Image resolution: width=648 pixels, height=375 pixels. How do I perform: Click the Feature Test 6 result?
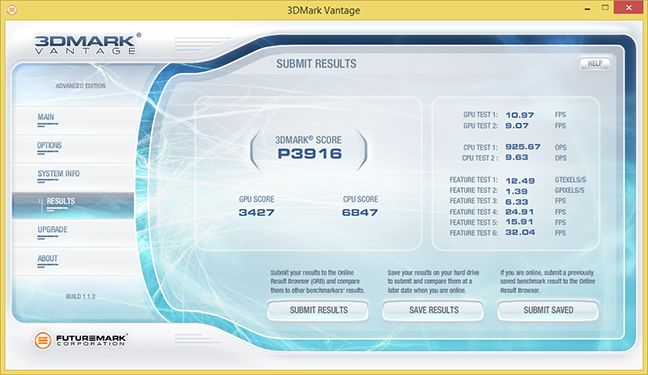click(520, 232)
